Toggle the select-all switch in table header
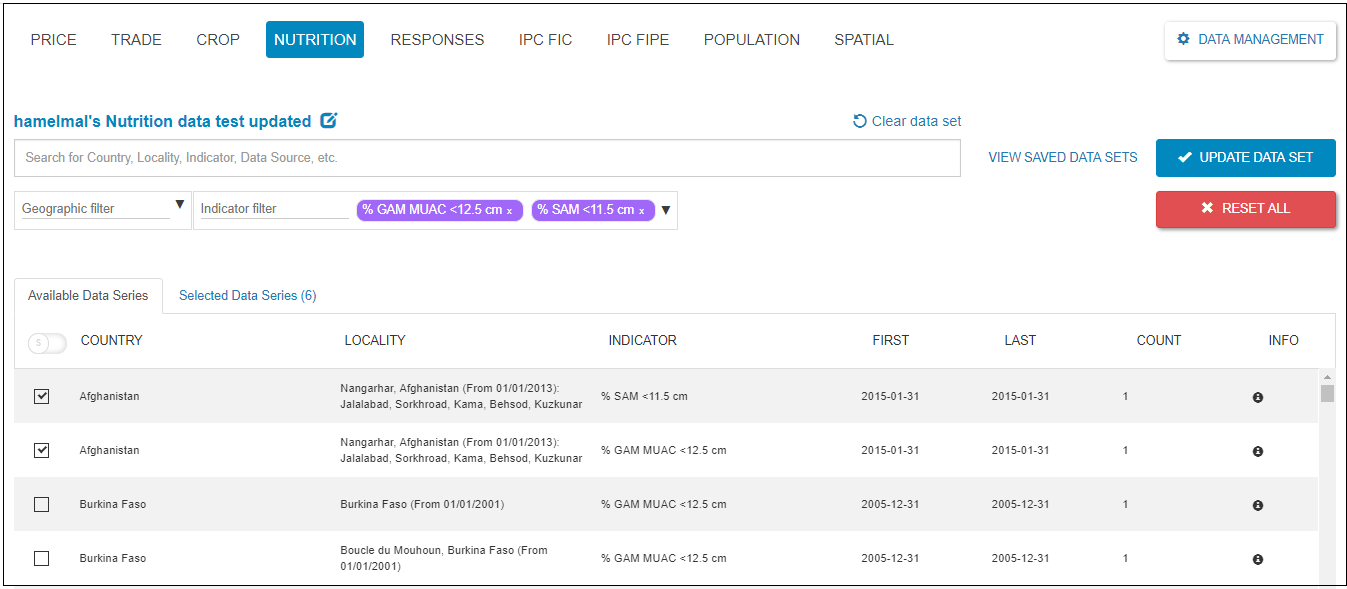The height and width of the screenshot is (589, 1347). [46, 343]
